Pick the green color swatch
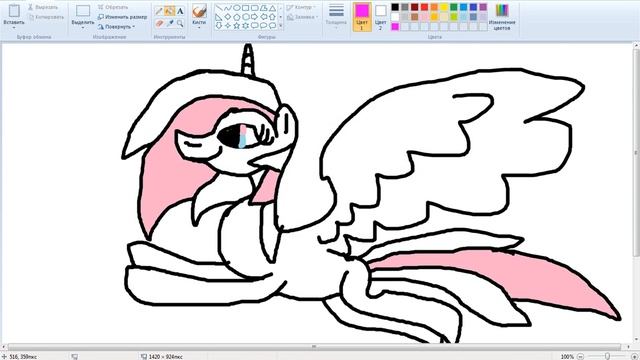640x360 pixels. (x=454, y=7)
